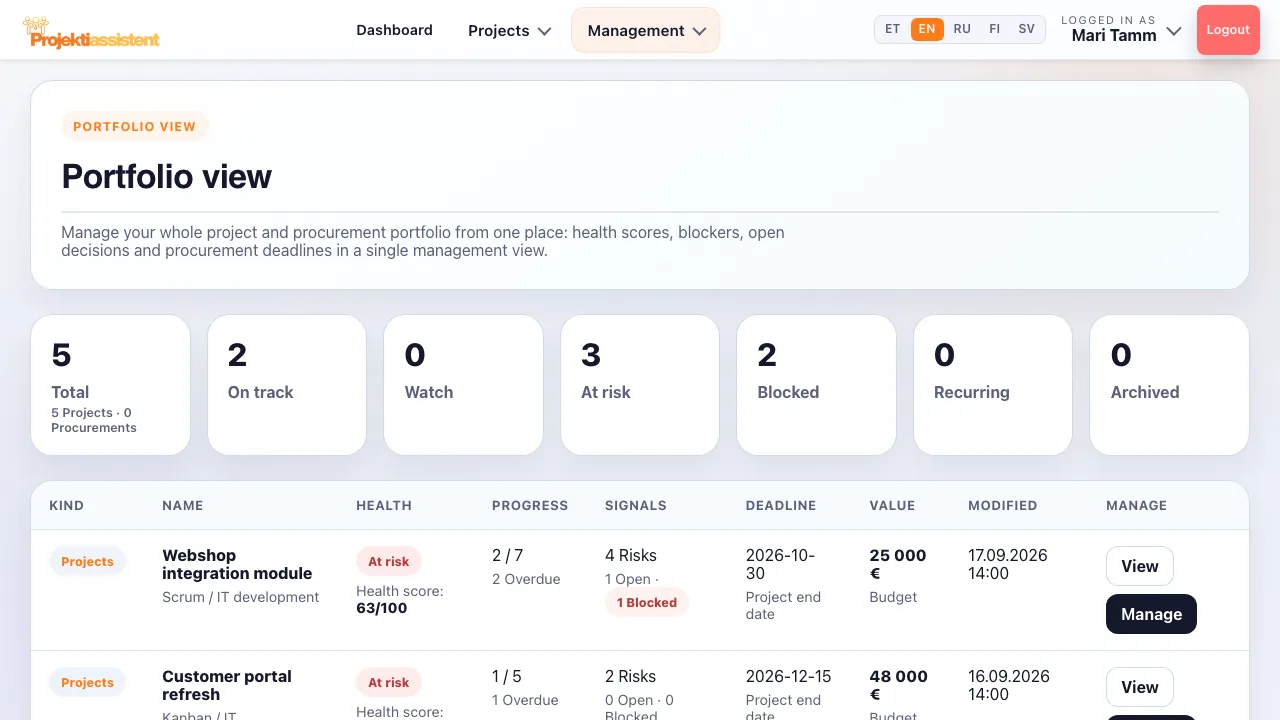Filter by the Watch card
Image resolution: width=1280 pixels, height=720 pixels.
[463, 385]
